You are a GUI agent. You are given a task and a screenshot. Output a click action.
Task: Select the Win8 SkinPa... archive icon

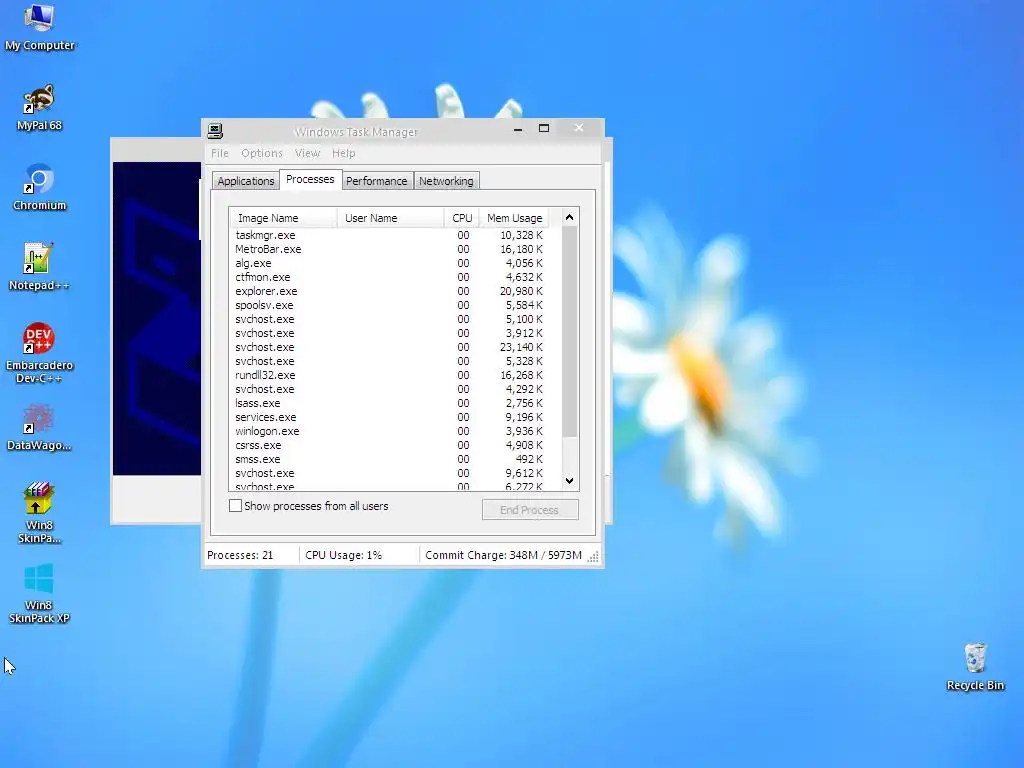tap(39, 513)
